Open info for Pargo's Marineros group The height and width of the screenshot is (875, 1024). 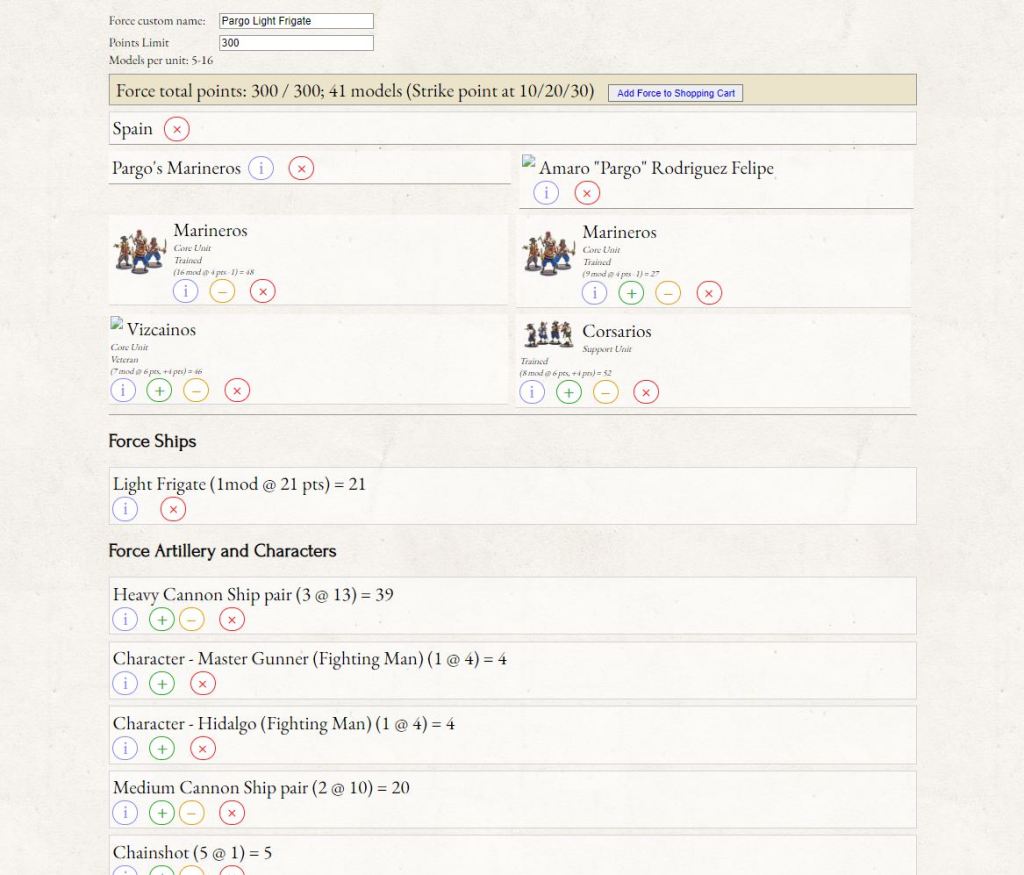[261, 168]
